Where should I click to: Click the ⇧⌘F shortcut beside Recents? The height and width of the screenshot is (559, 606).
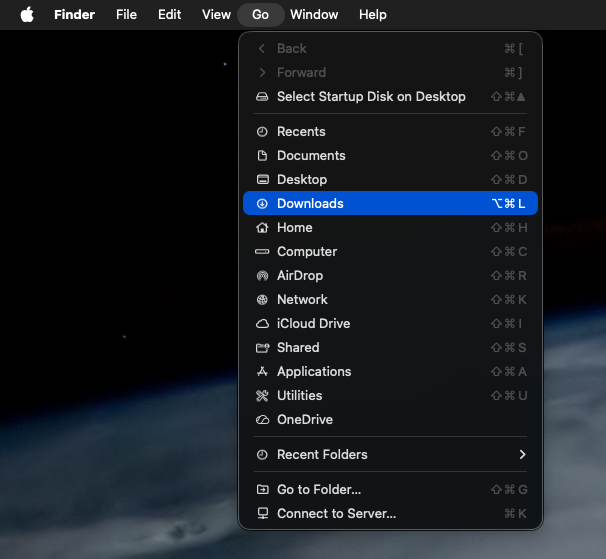[508, 132]
